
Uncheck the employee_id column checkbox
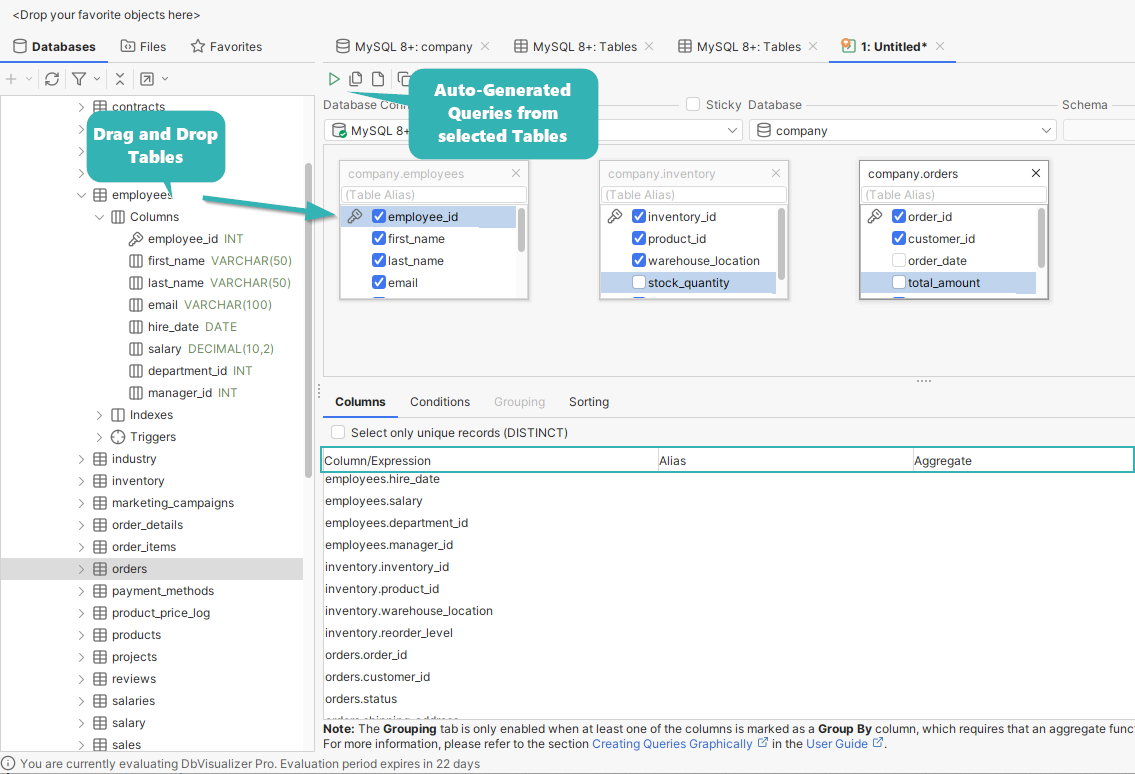click(x=379, y=216)
